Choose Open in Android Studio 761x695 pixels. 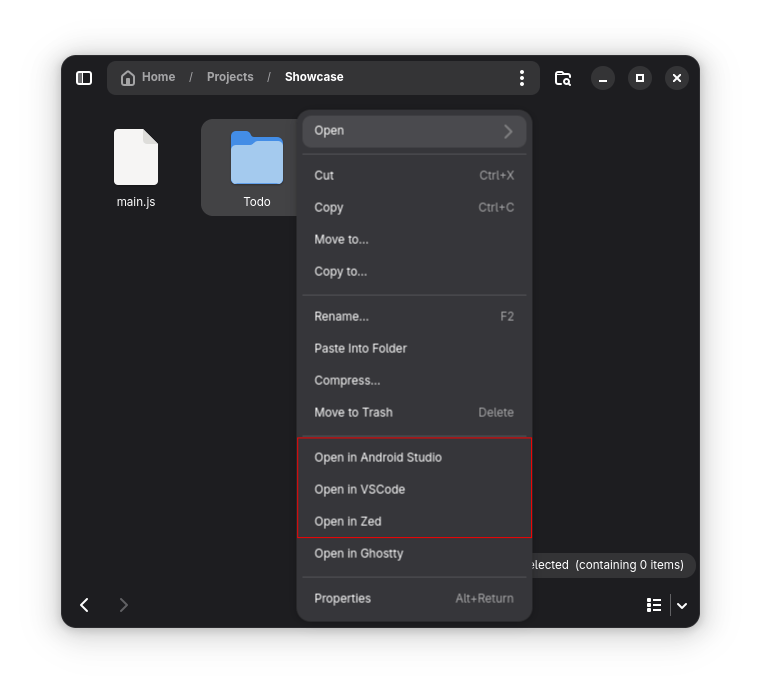coord(414,458)
